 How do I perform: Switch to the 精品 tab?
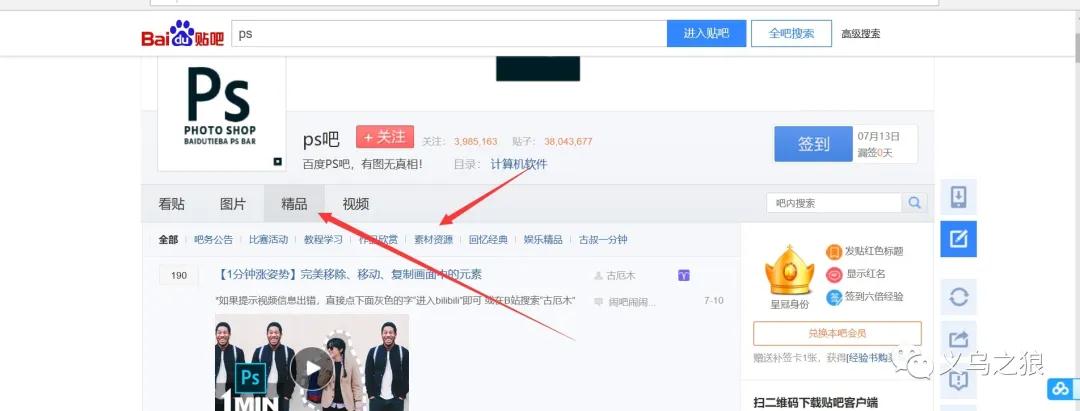pos(294,204)
